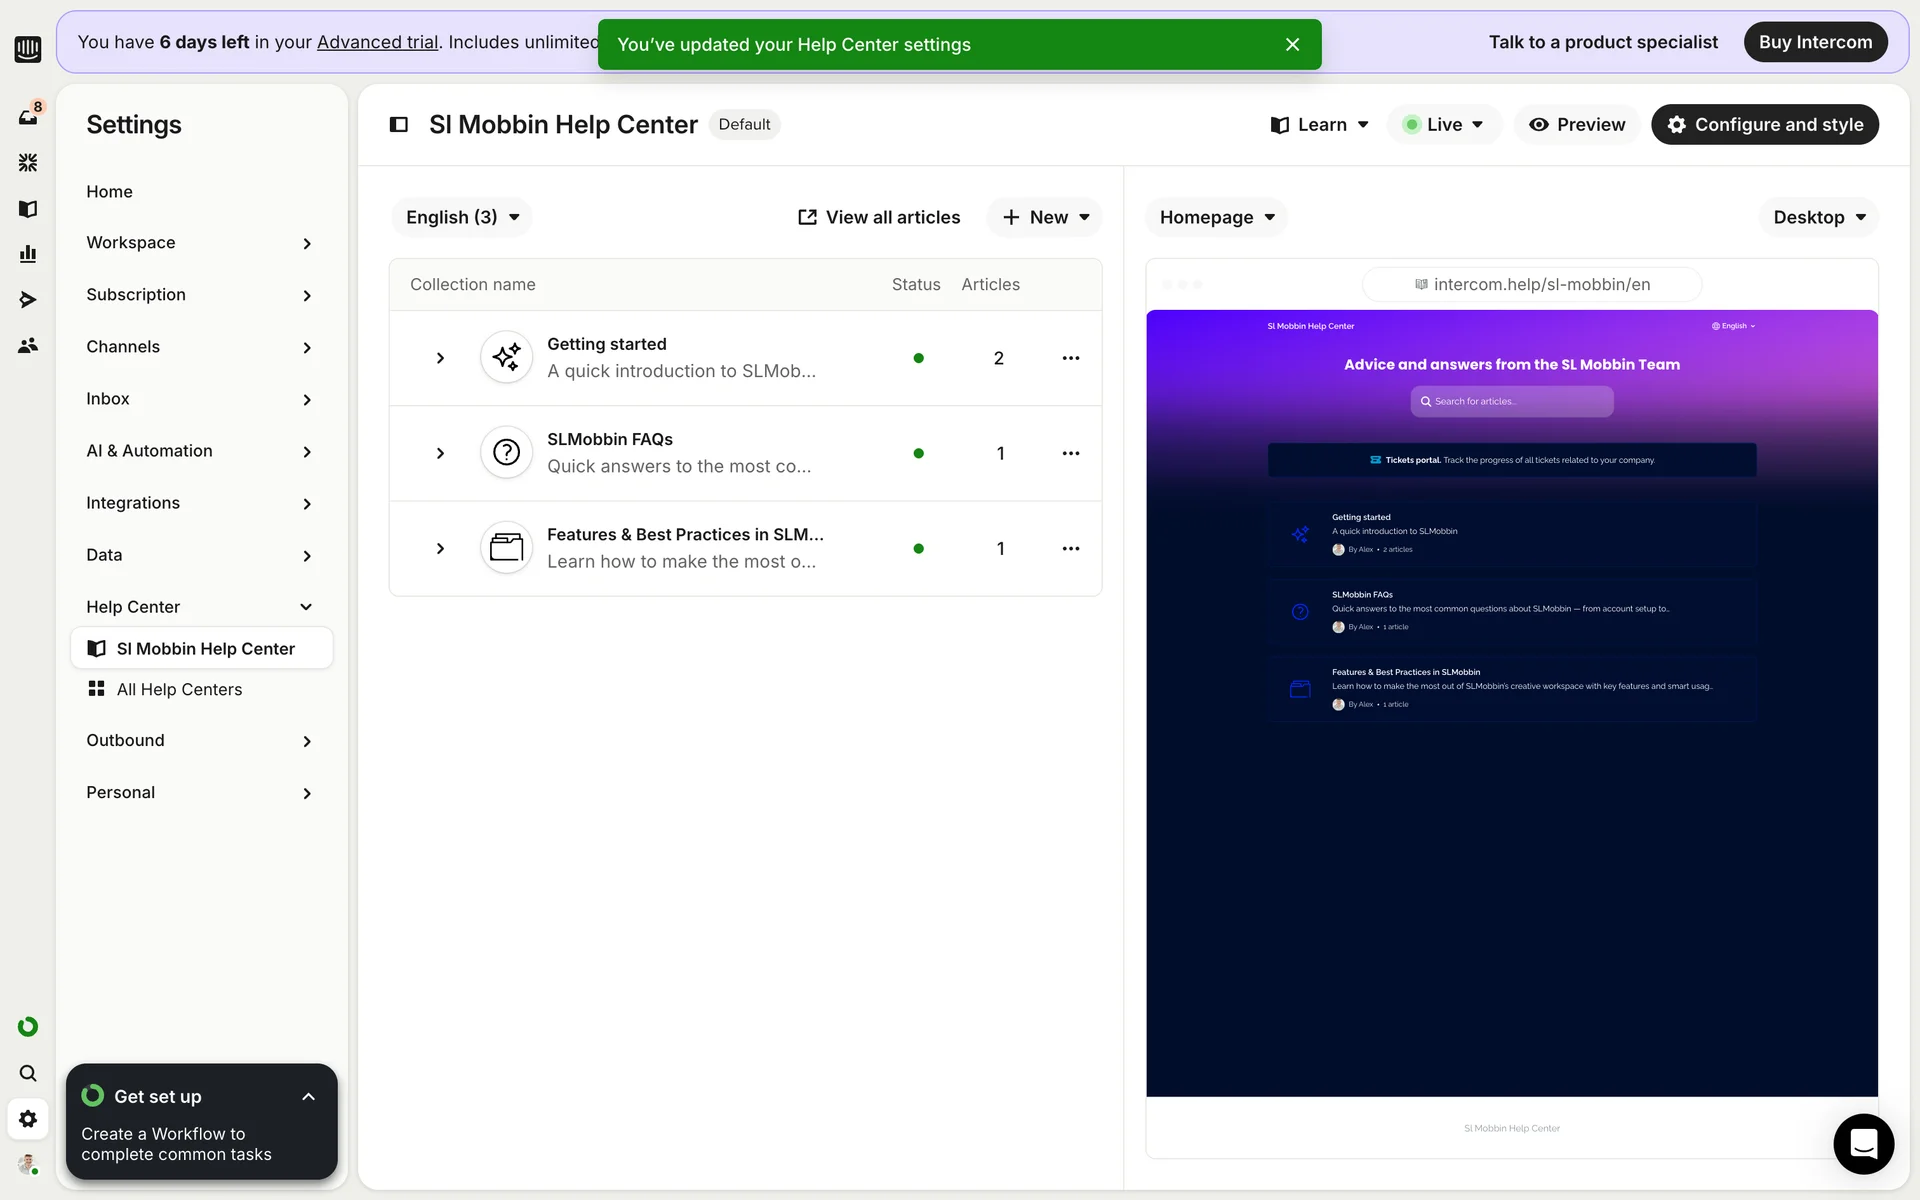Open the Inbox icon in left rail
Viewport: 1920px width, 1200px height.
(x=28, y=117)
